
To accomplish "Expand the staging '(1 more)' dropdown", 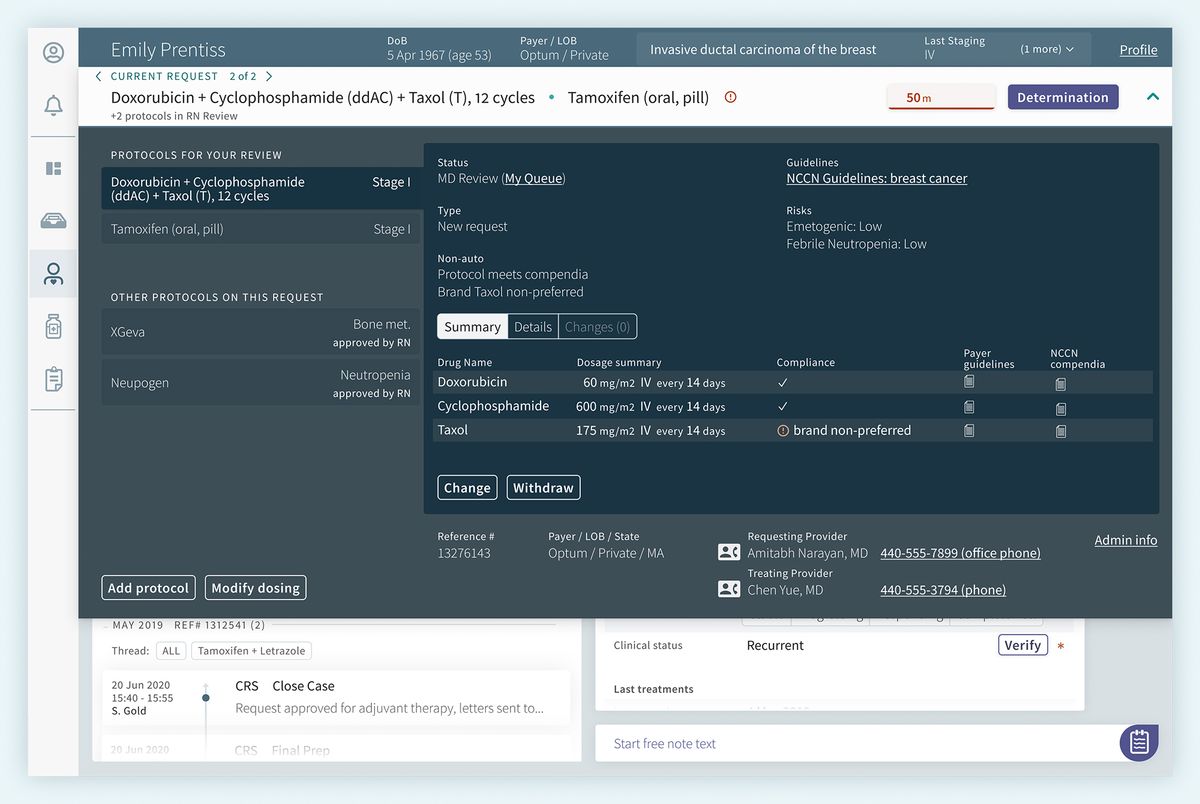I will pos(1047,49).
